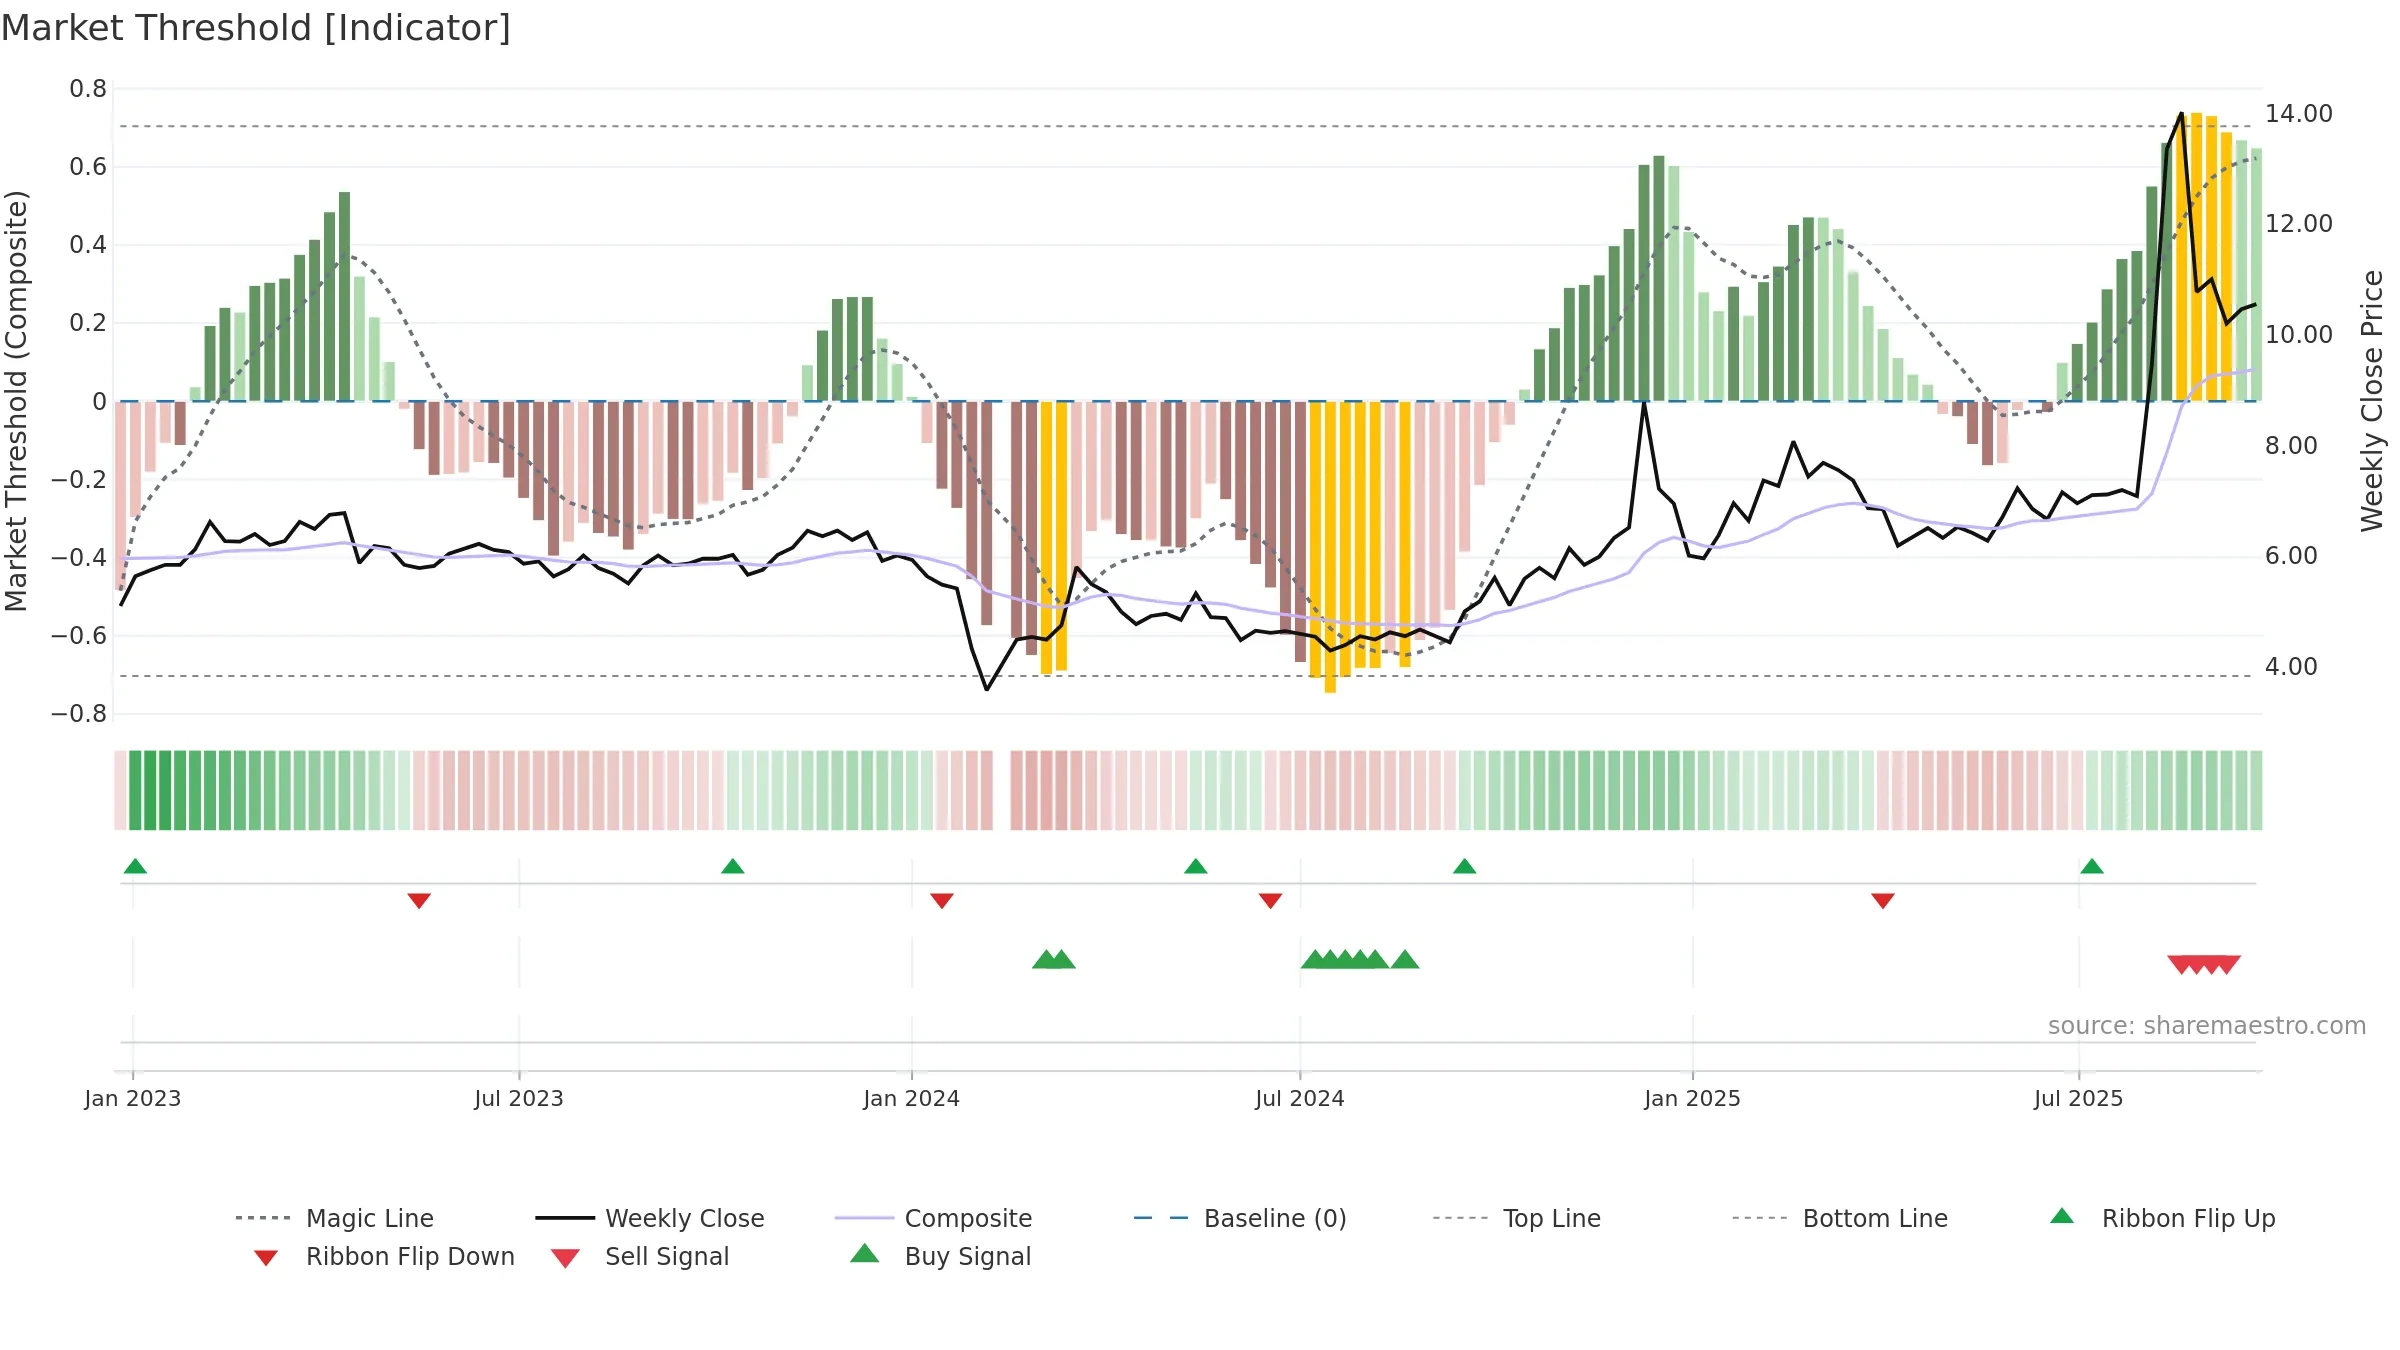The image size is (2400, 1350).
Task: Click the ribbon flip down marker before Jul 2023
Action: pyautogui.click(x=419, y=901)
